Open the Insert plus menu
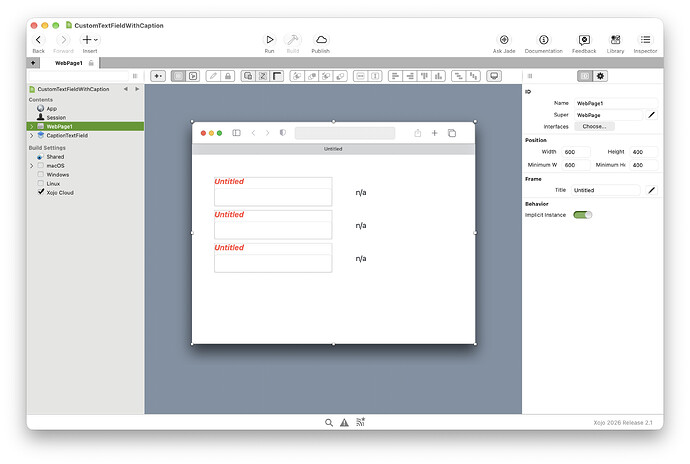Image resolution: width=690 pixels, height=464 pixels. (90, 40)
